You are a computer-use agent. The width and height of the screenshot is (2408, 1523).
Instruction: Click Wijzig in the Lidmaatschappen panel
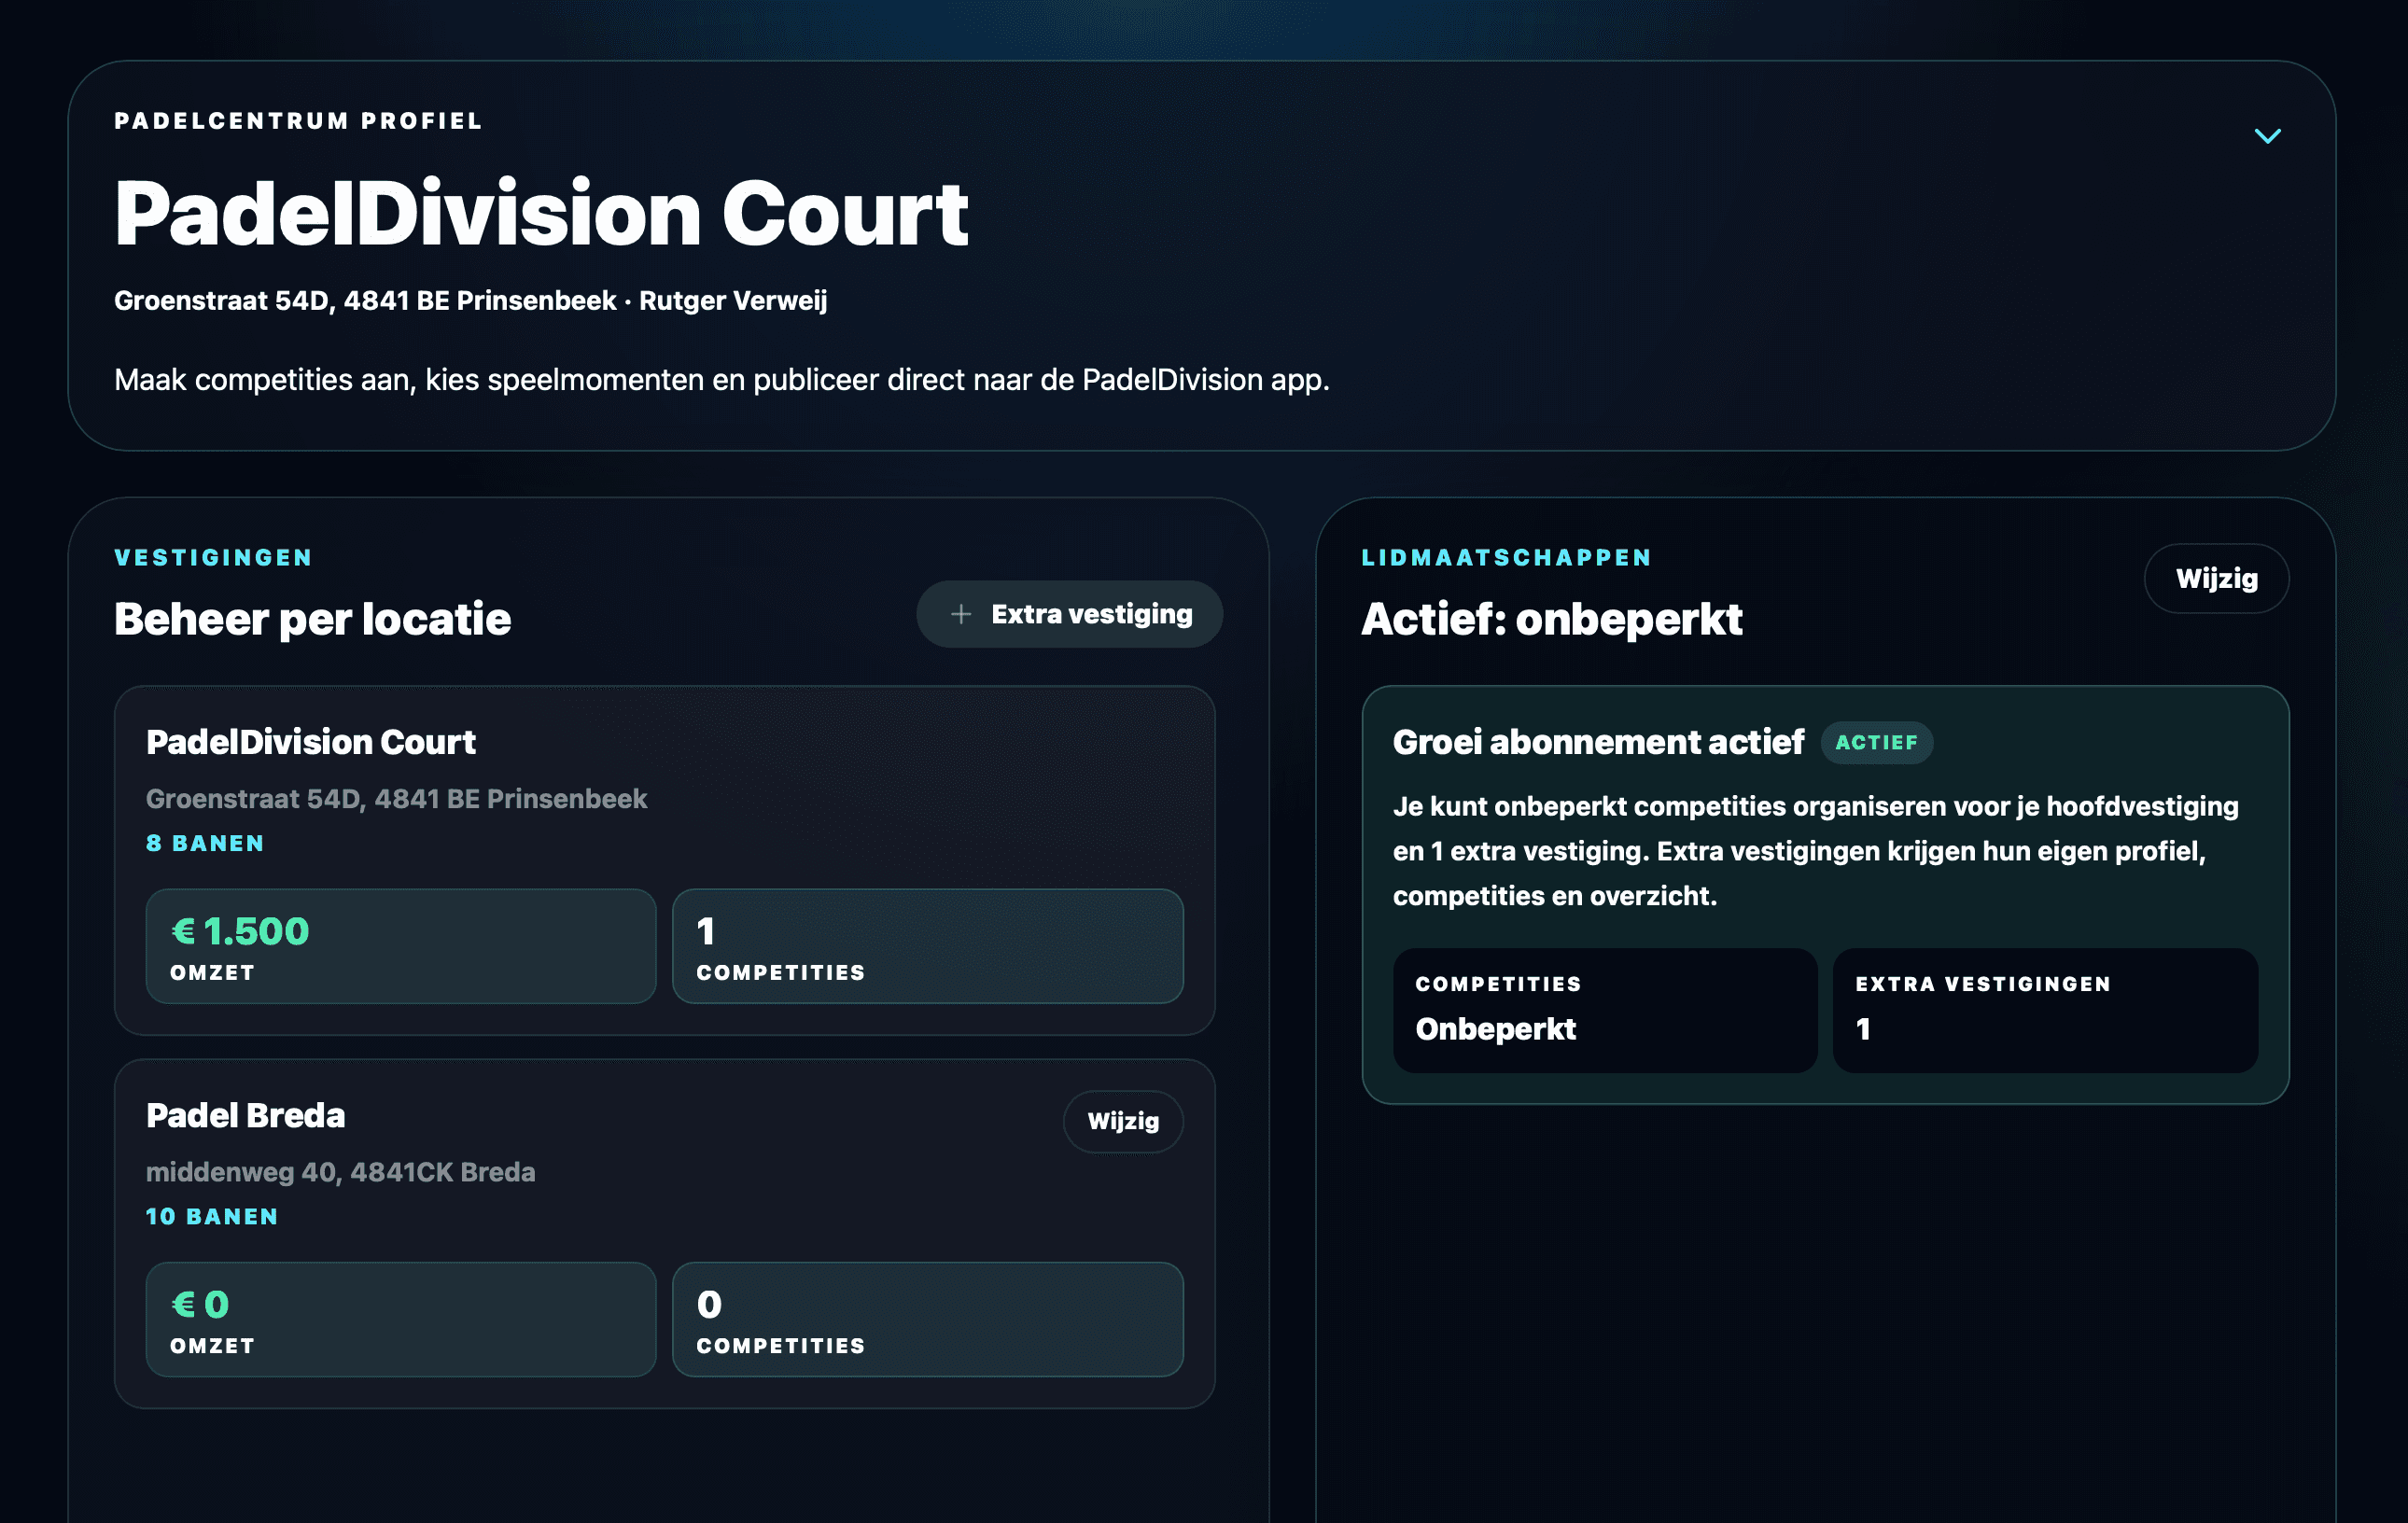[x=2216, y=578]
